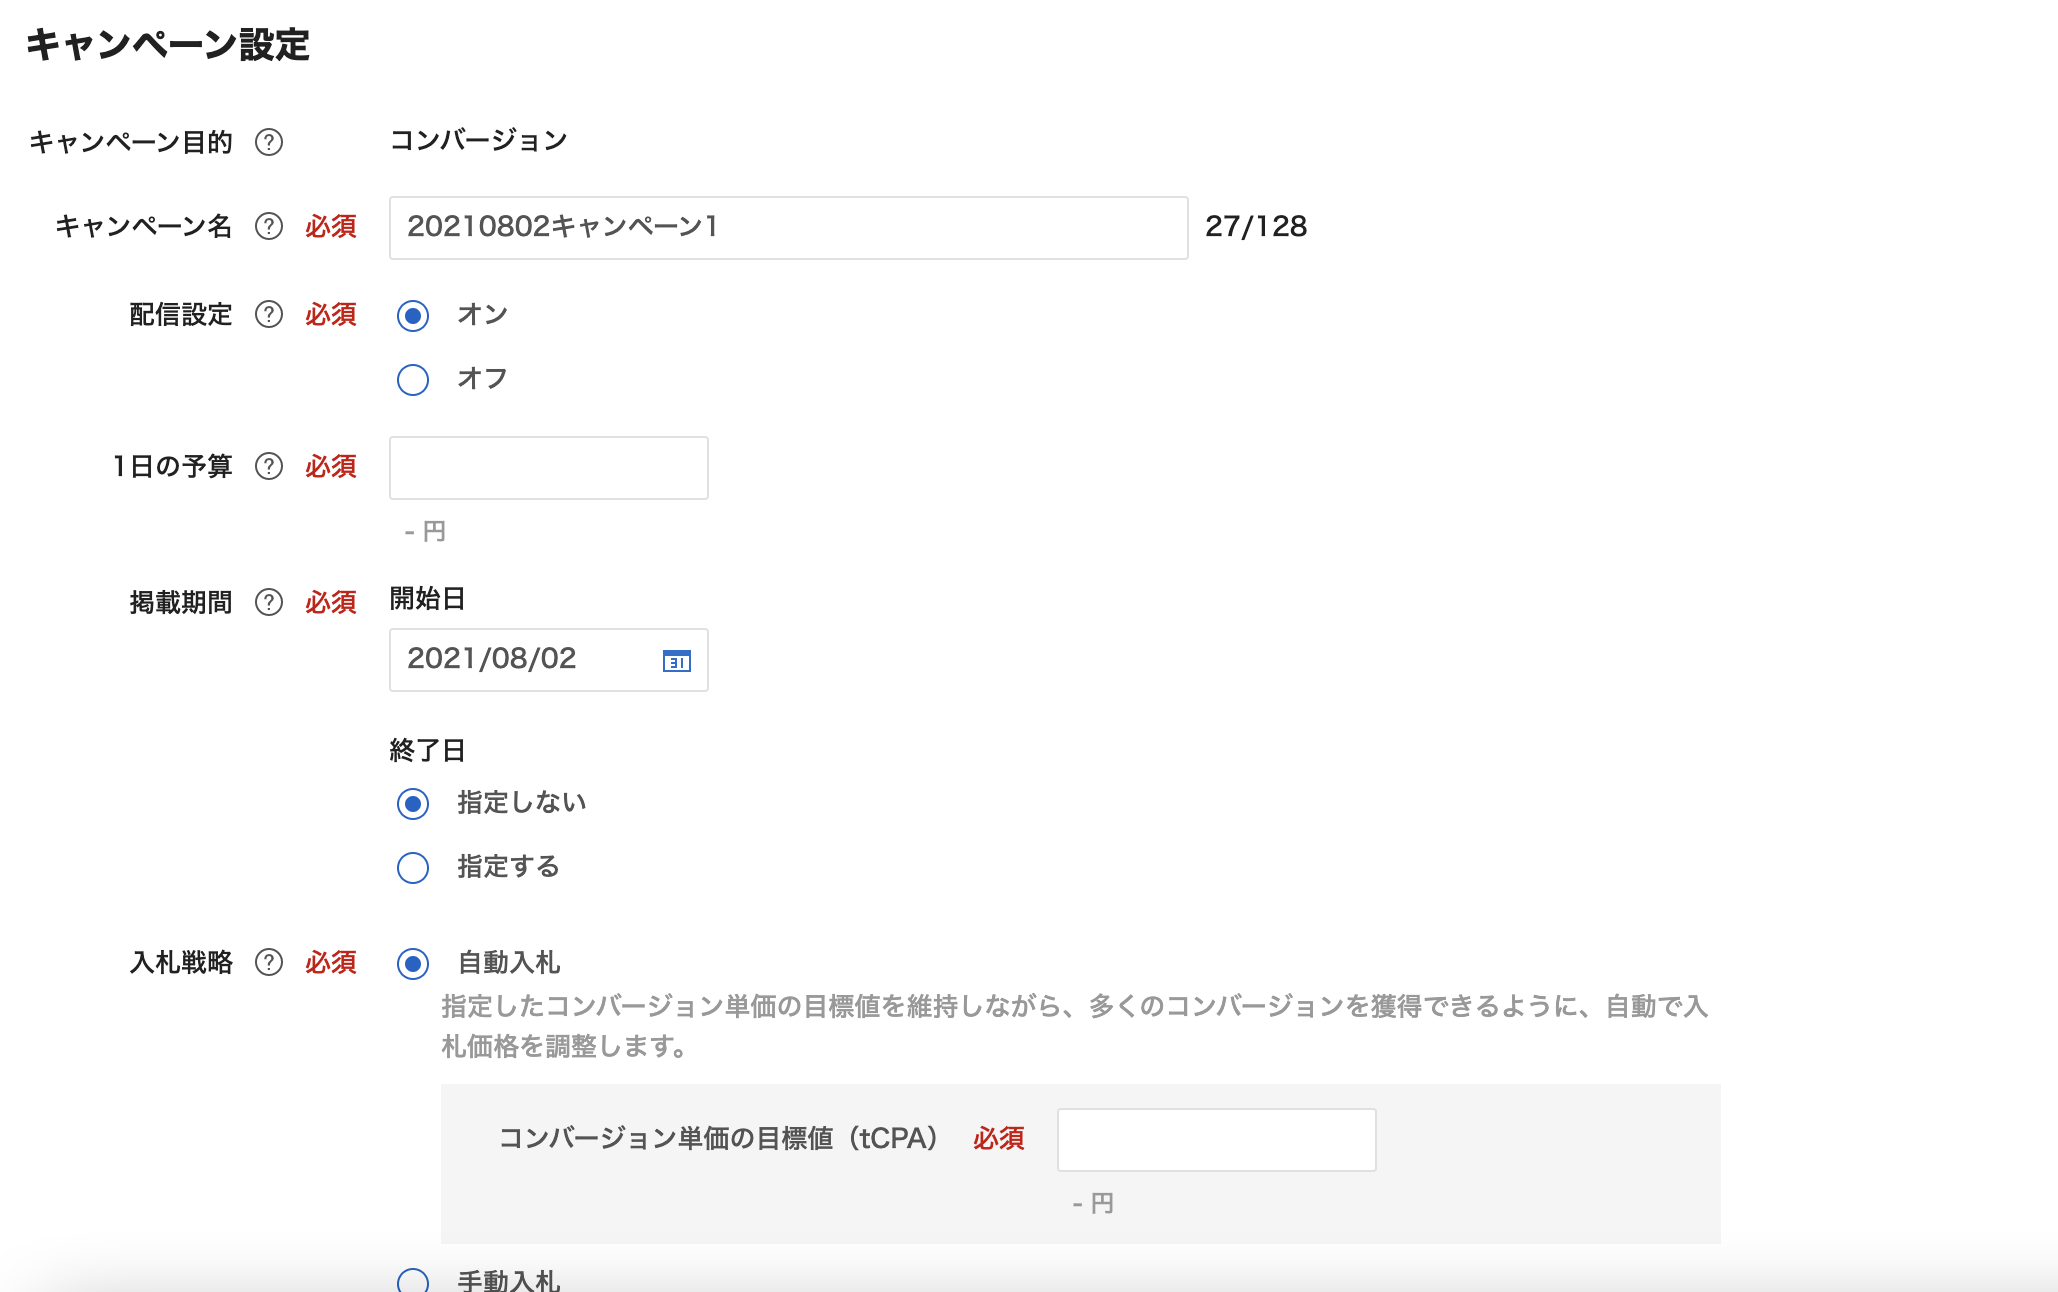This screenshot has height=1292, width=2058.
Task: Click help icon next to 掲載期間
Action: pos(269,603)
